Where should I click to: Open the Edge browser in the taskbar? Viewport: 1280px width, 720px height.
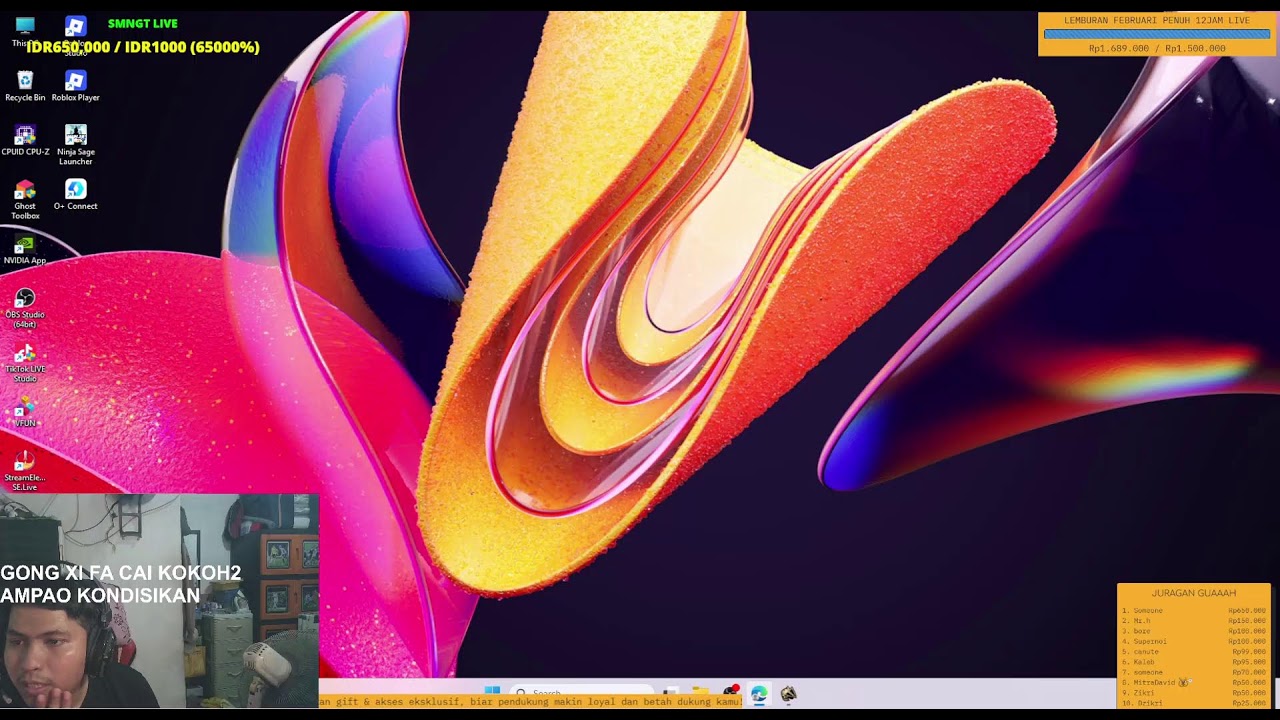pos(759,693)
